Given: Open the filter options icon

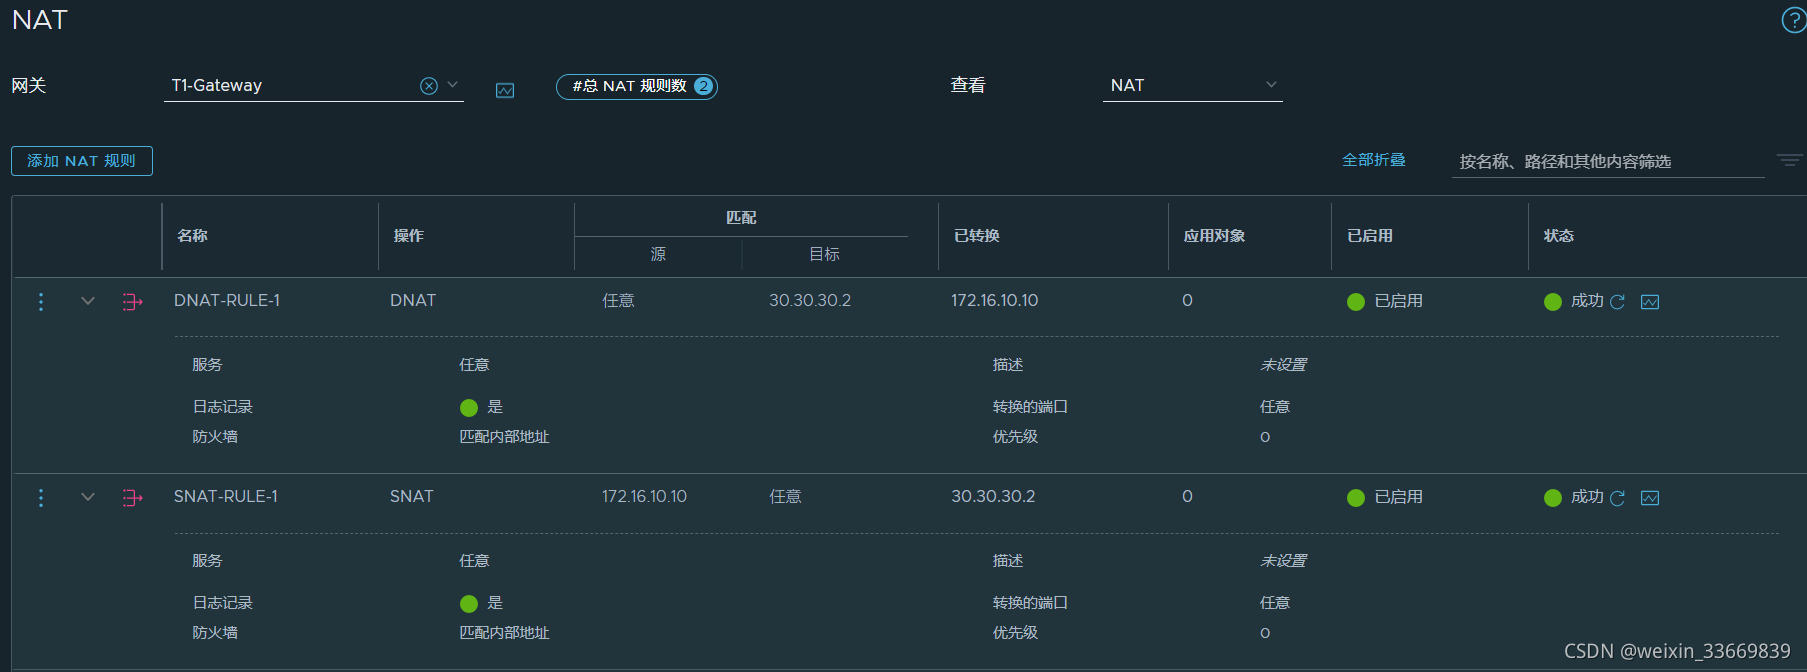Looking at the screenshot, I should (x=1789, y=160).
